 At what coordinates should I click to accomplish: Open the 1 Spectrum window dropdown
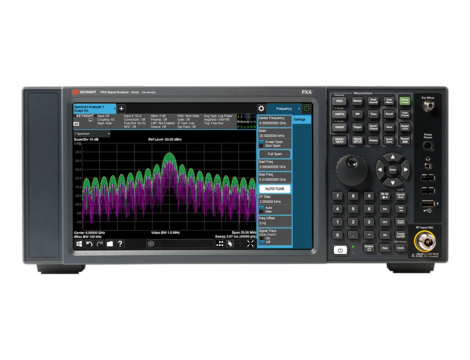(x=92, y=134)
